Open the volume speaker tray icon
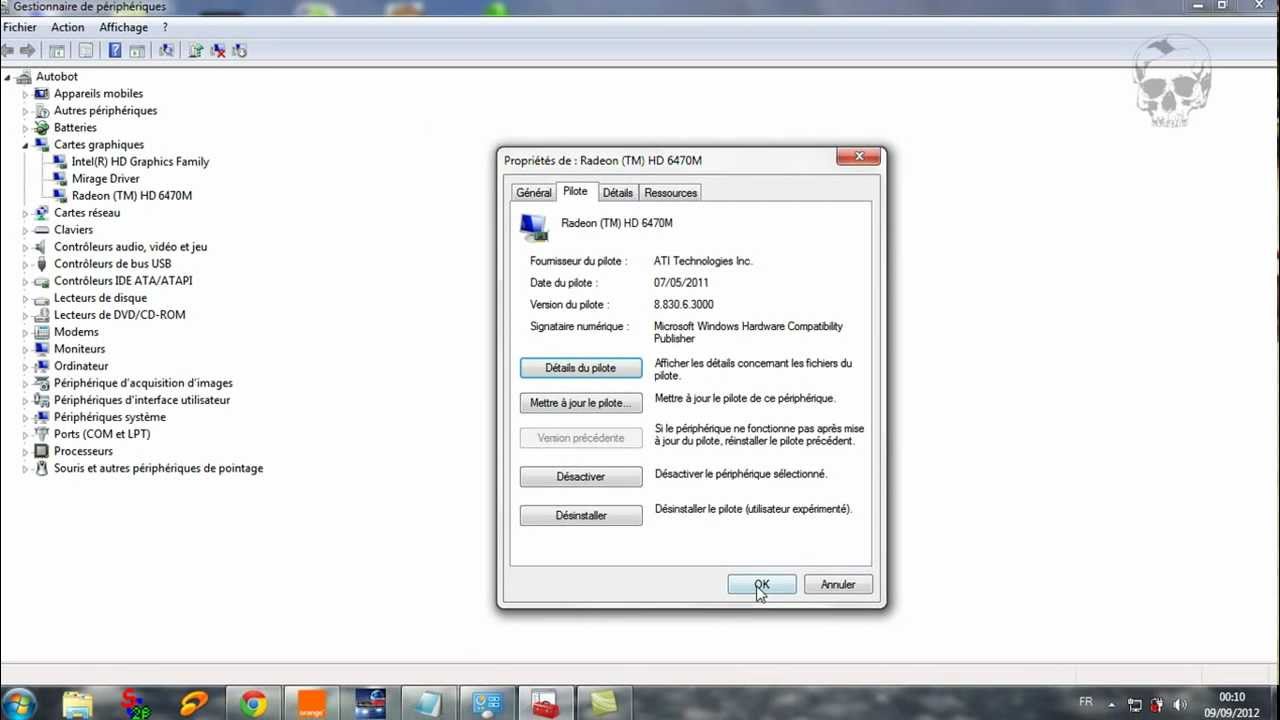The height and width of the screenshot is (720, 1280). pyautogui.click(x=1180, y=704)
